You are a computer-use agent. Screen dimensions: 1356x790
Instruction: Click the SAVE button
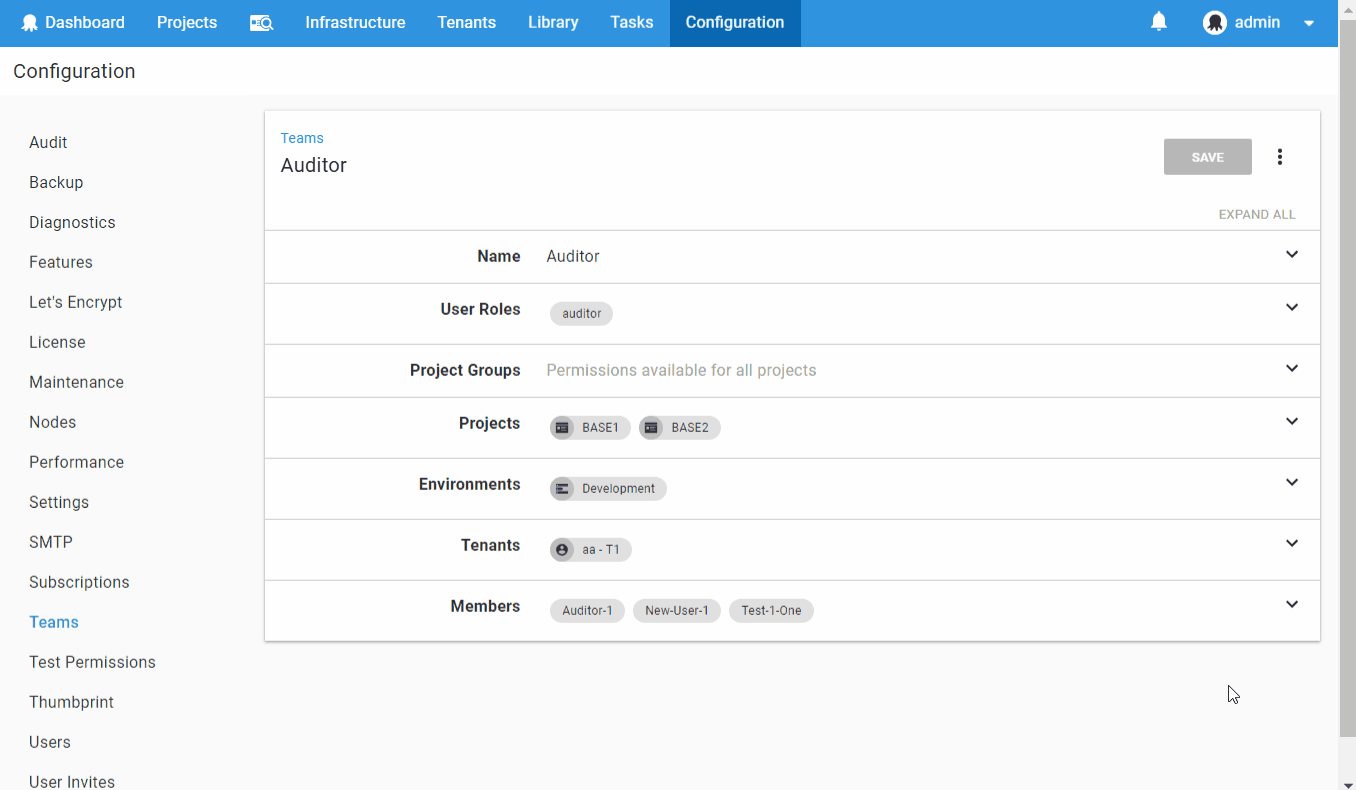[1207, 156]
